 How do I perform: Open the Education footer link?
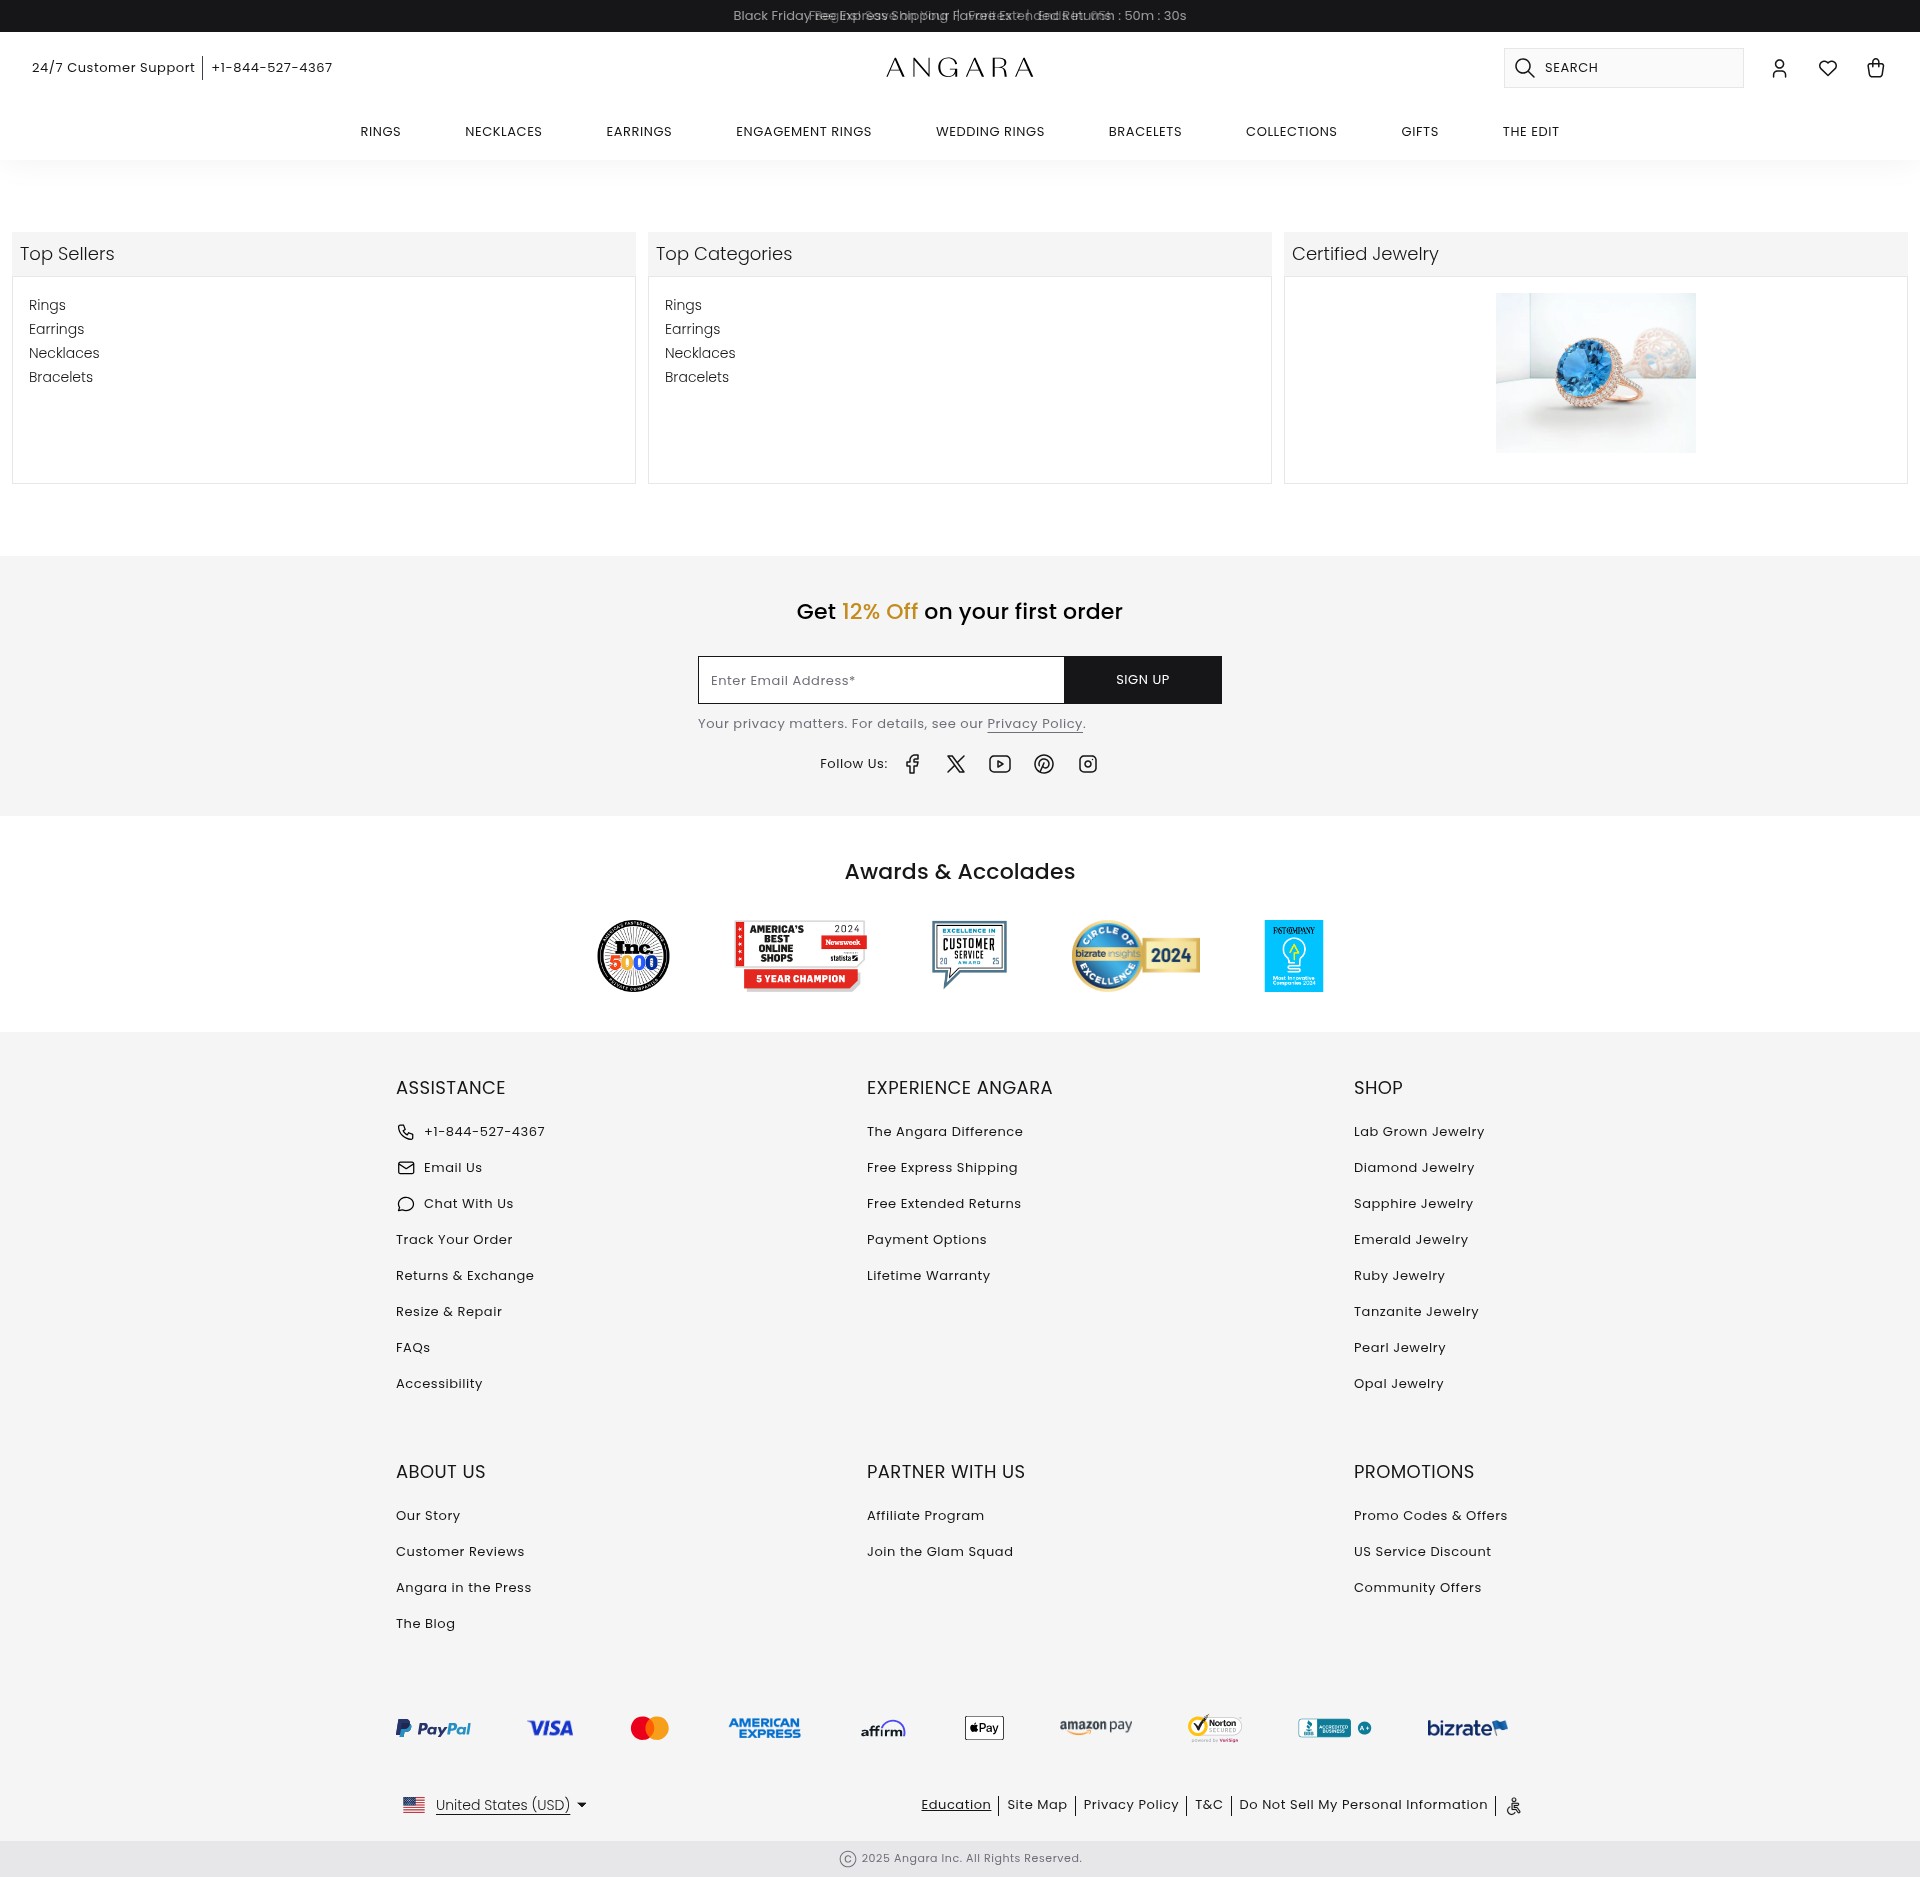point(956,1805)
